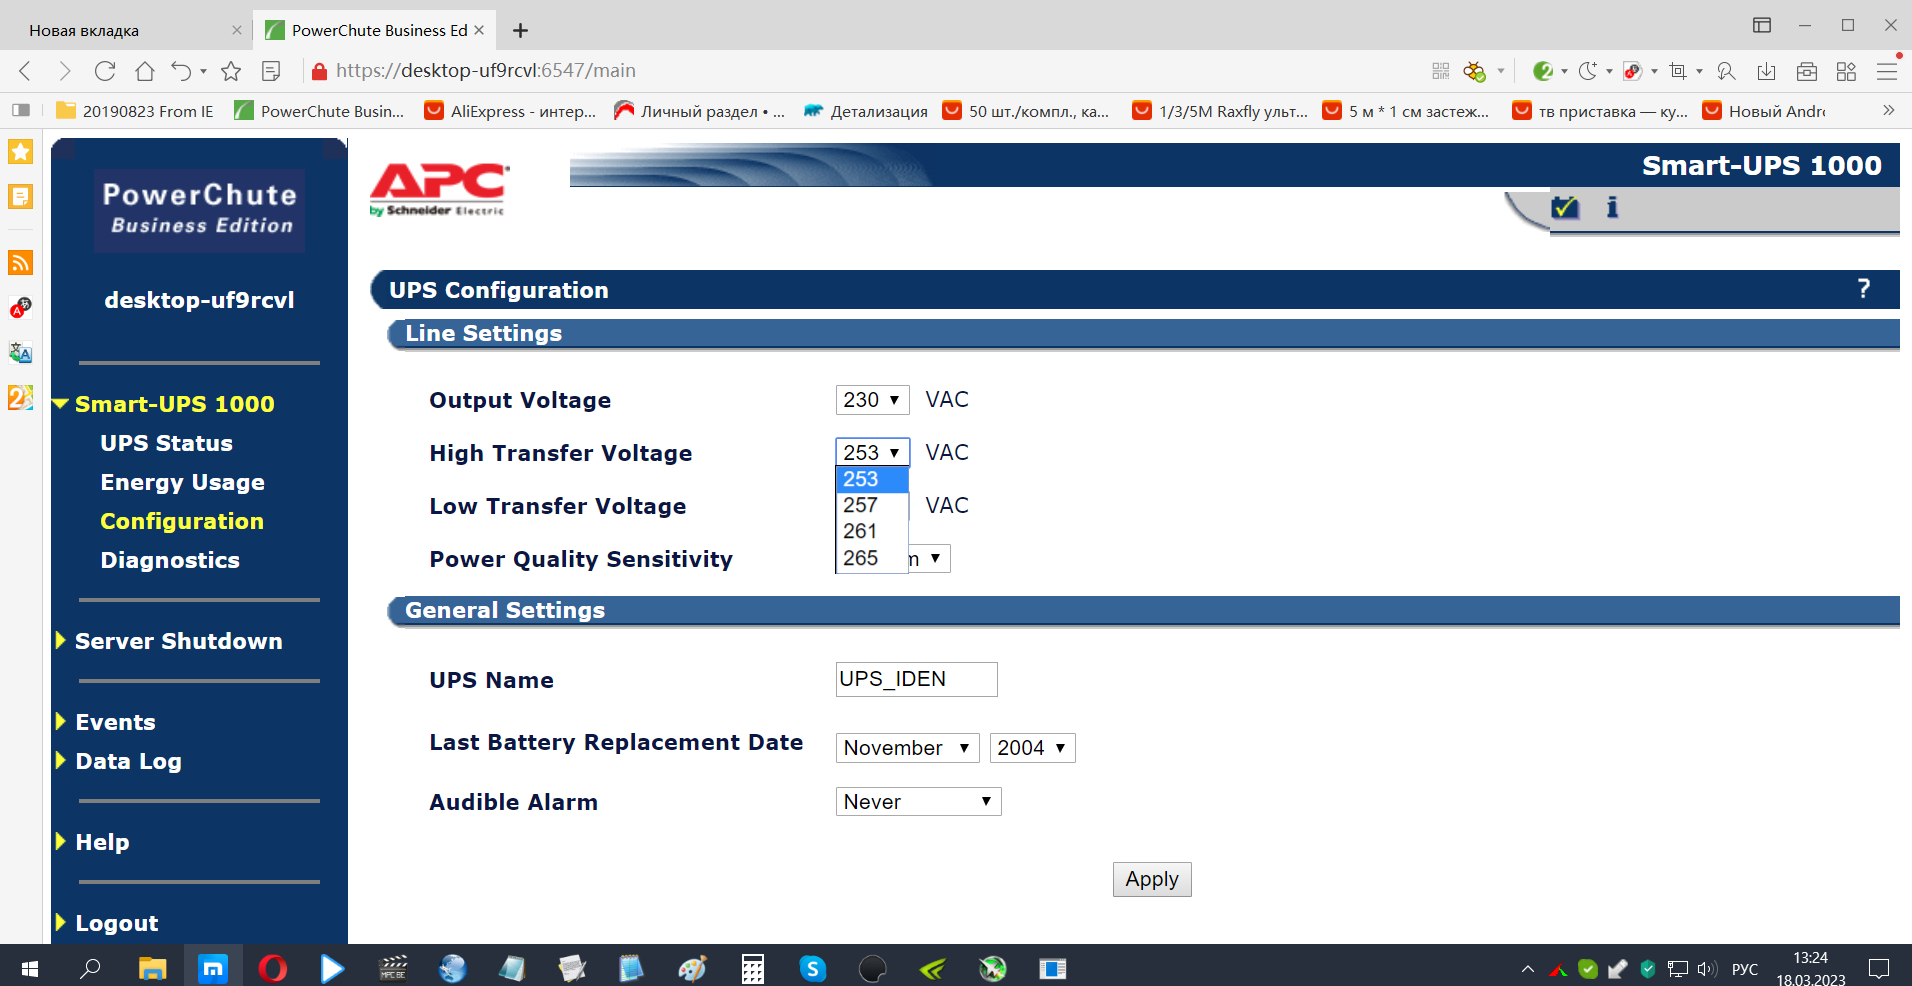1912x986 pixels.
Task: Go to browser home page
Action: (145, 71)
